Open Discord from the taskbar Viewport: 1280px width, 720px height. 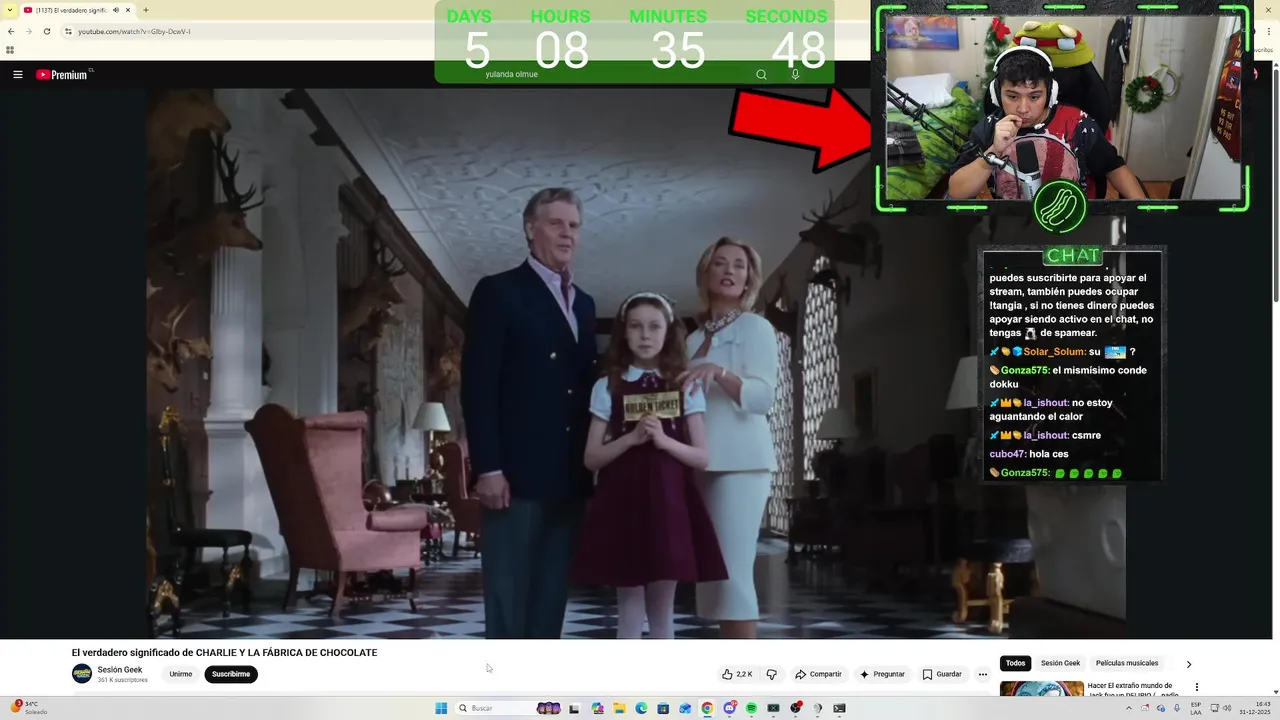[729, 708]
